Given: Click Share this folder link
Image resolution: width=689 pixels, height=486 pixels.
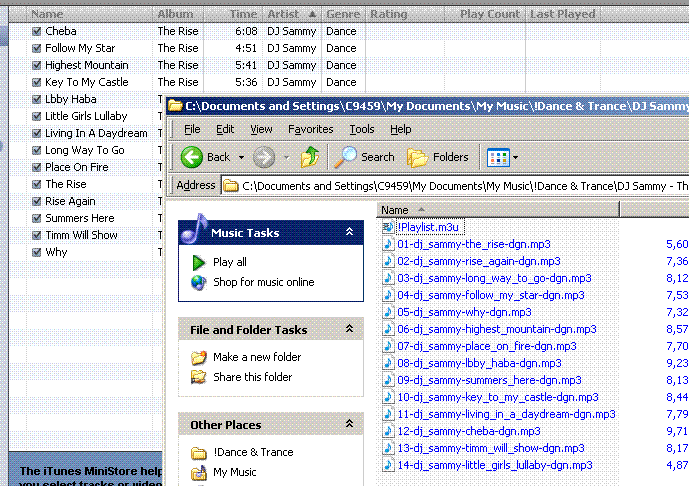Looking at the screenshot, I should tap(253, 377).
